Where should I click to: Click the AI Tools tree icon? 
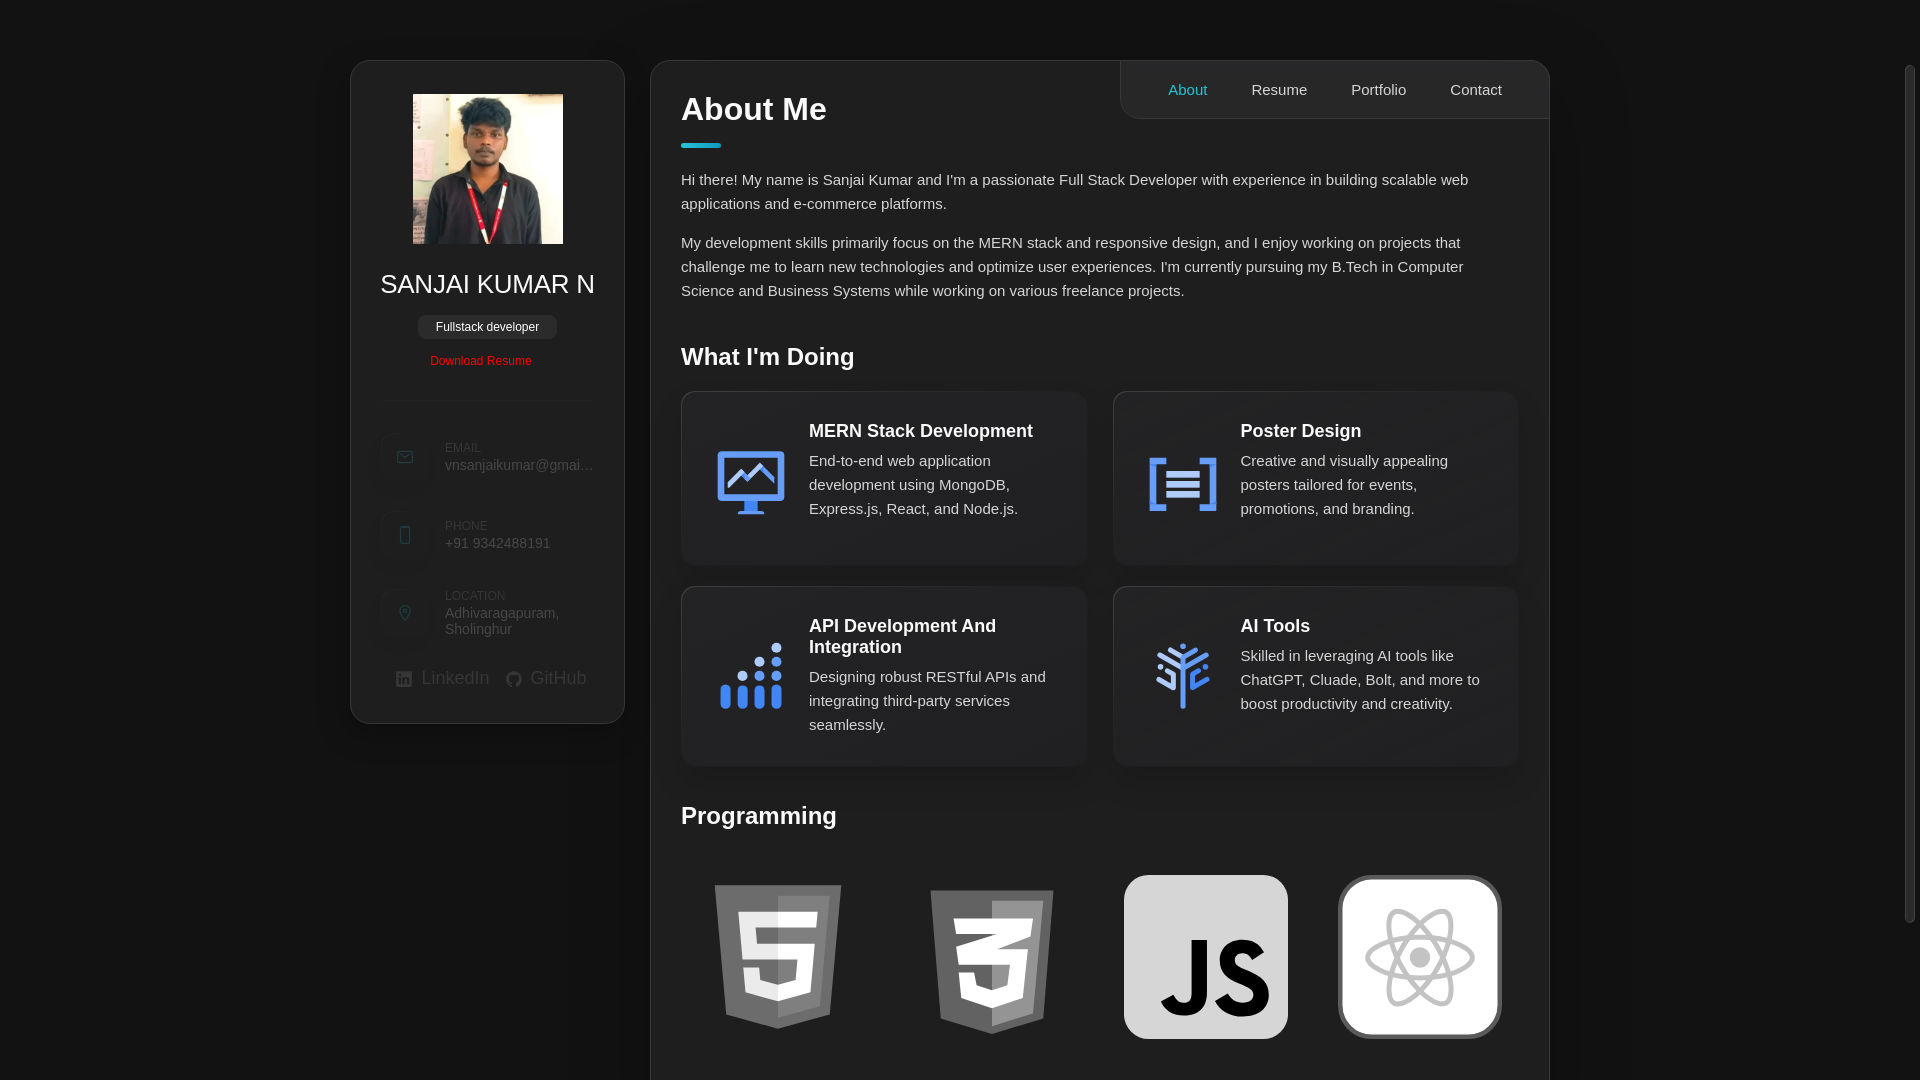[1183, 676]
